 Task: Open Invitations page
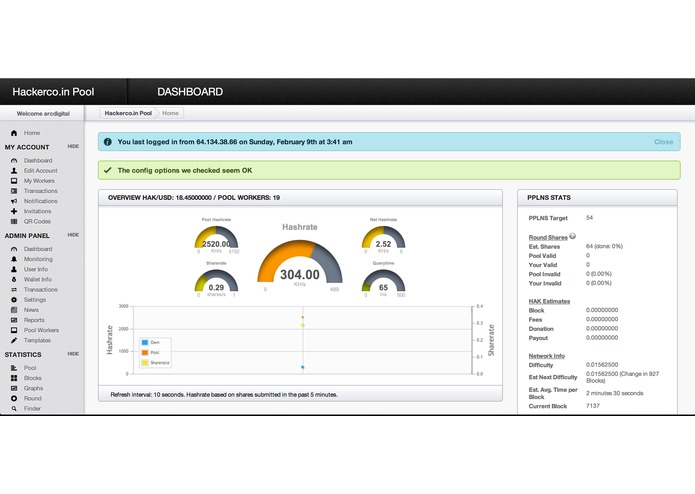[37, 211]
